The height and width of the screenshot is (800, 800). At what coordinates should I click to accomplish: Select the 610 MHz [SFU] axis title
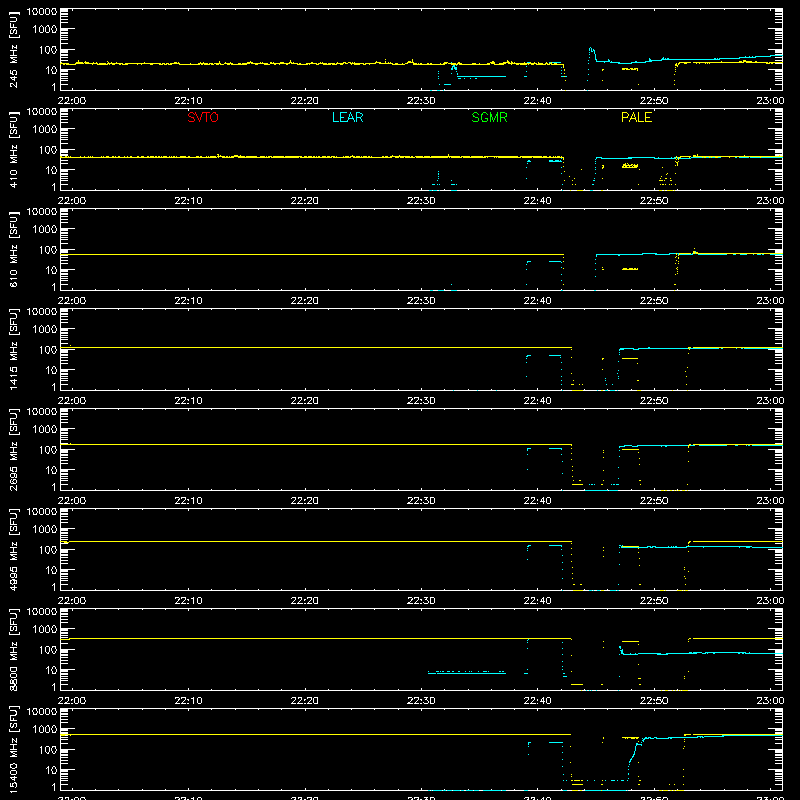(x=14, y=250)
